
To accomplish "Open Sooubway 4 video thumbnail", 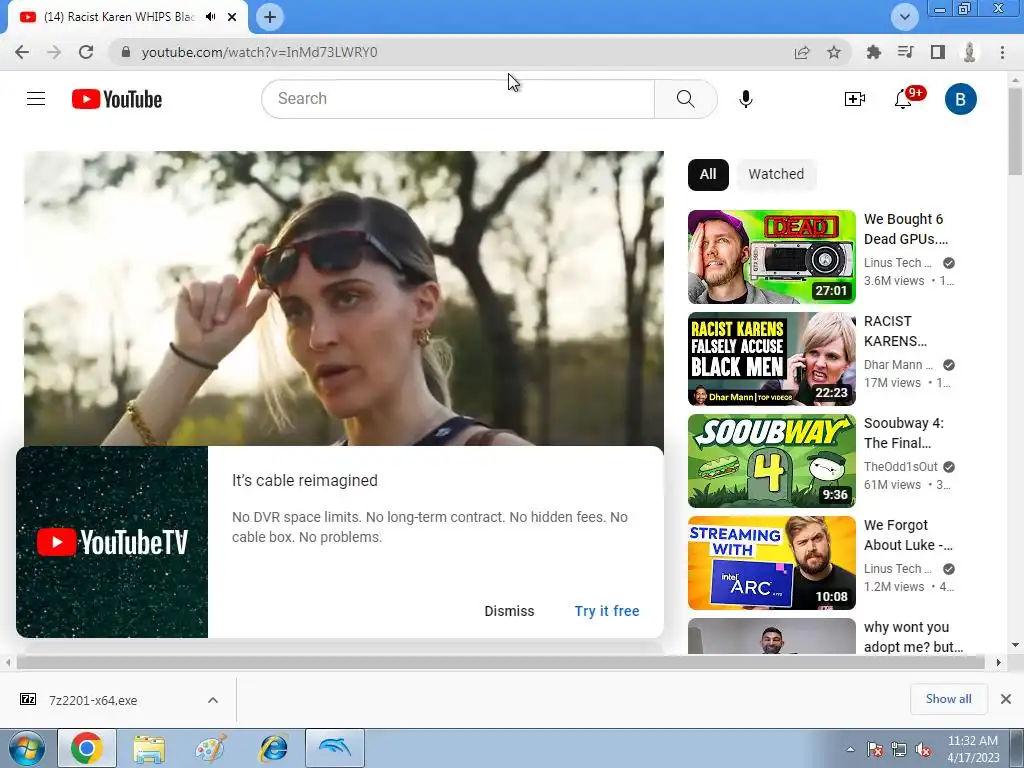I will [x=771, y=460].
